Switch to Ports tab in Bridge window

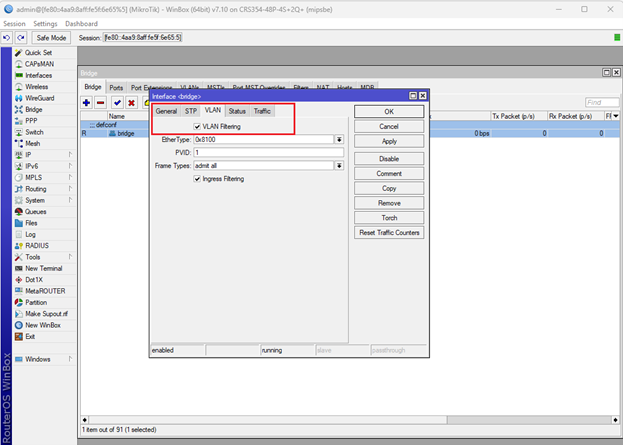point(116,88)
